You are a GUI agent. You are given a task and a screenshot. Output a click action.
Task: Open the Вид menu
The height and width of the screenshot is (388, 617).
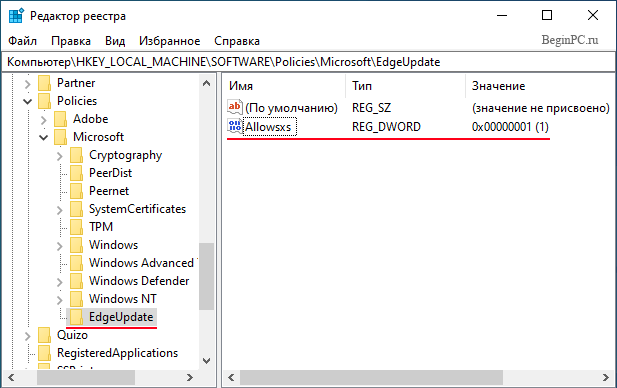[x=115, y=41]
